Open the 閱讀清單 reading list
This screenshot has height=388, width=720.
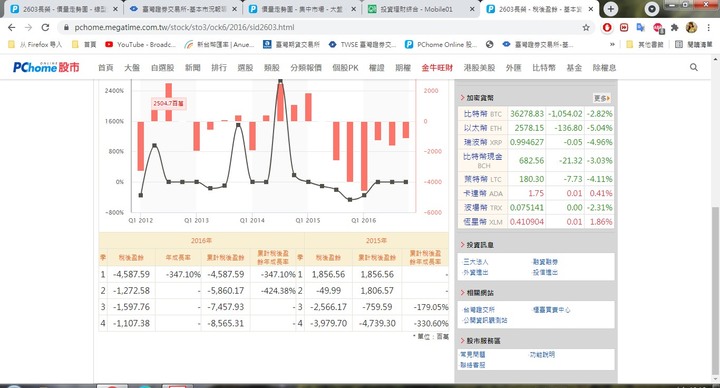coord(693,45)
